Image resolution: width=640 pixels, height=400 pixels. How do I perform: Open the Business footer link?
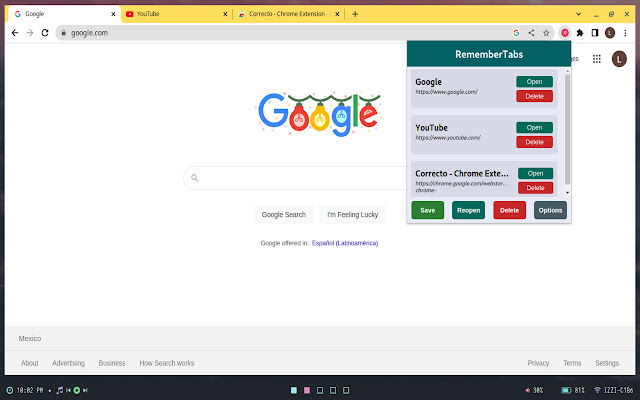click(112, 363)
